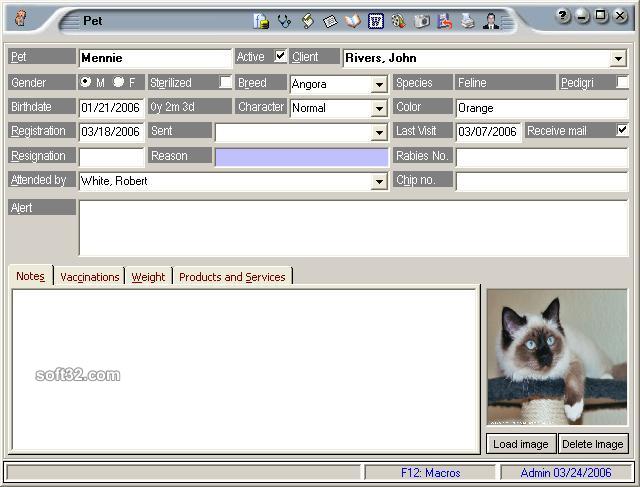The width and height of the screenshot is (640, 487).
Task: Click the film reel media icon
Action: [x=398, y=21]
